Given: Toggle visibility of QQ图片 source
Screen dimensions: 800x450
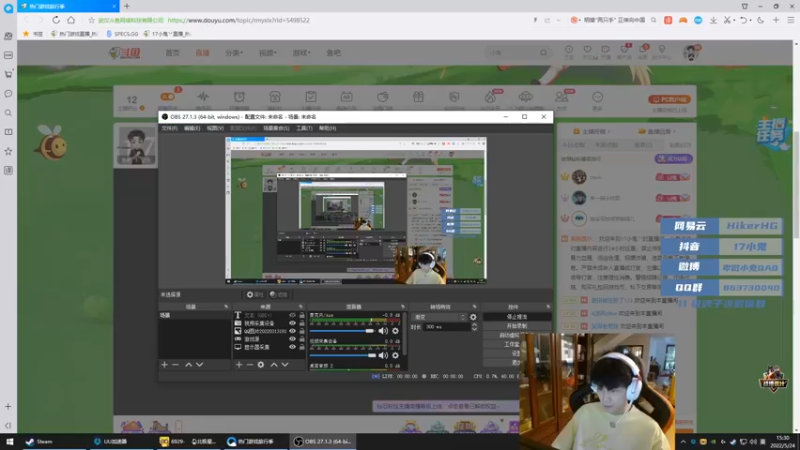Looking at the screenshot, I should (292, 331).
